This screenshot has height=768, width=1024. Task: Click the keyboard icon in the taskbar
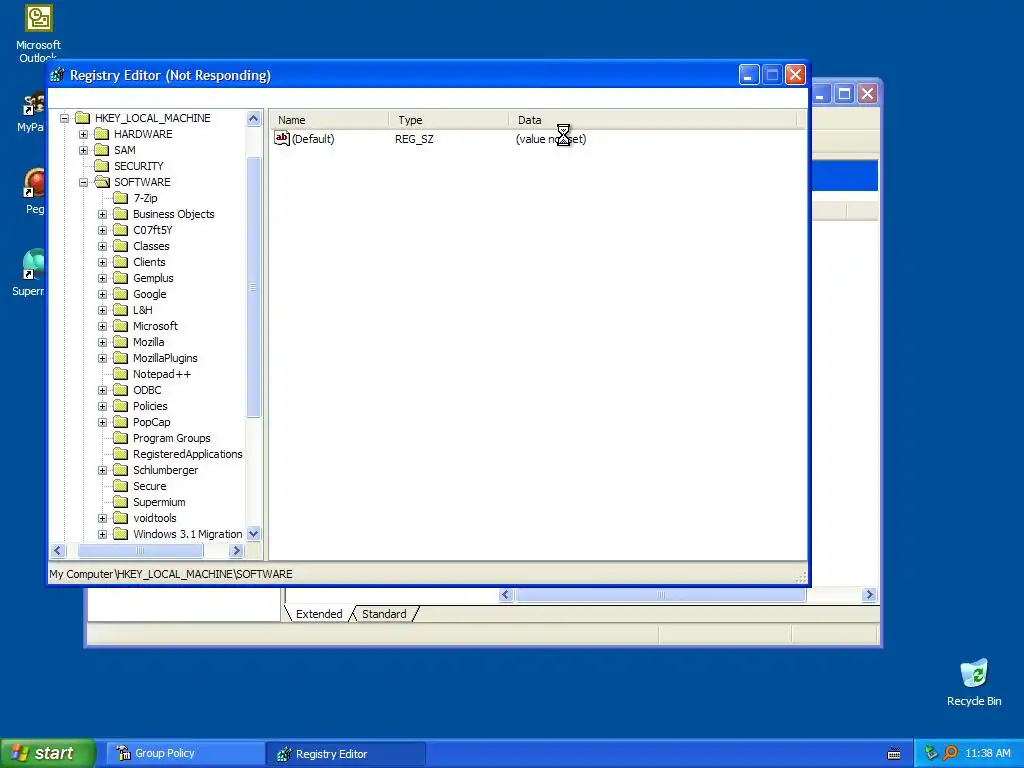tap(894, 754)
